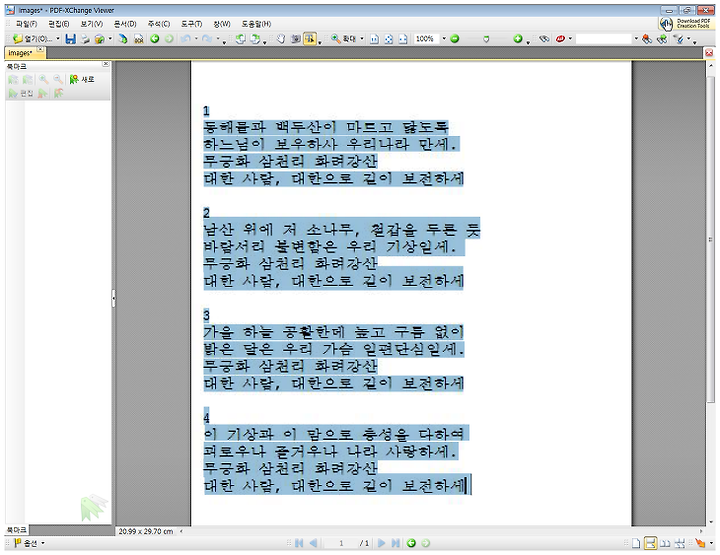Image resolution: width=720 pixels, height=555 pixels.
Task: Open the 문서(D) menu
Action: point(125,24)
